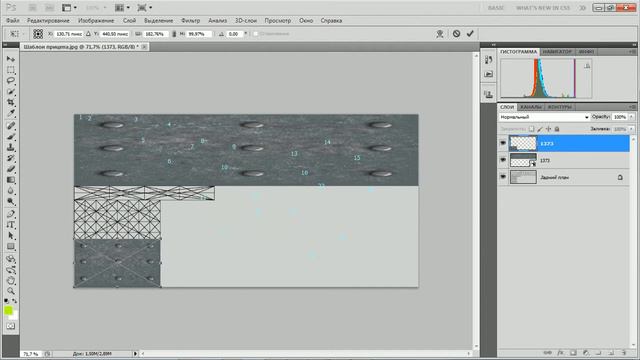
Task: Create a new layer icon
Action: (611, 353)
